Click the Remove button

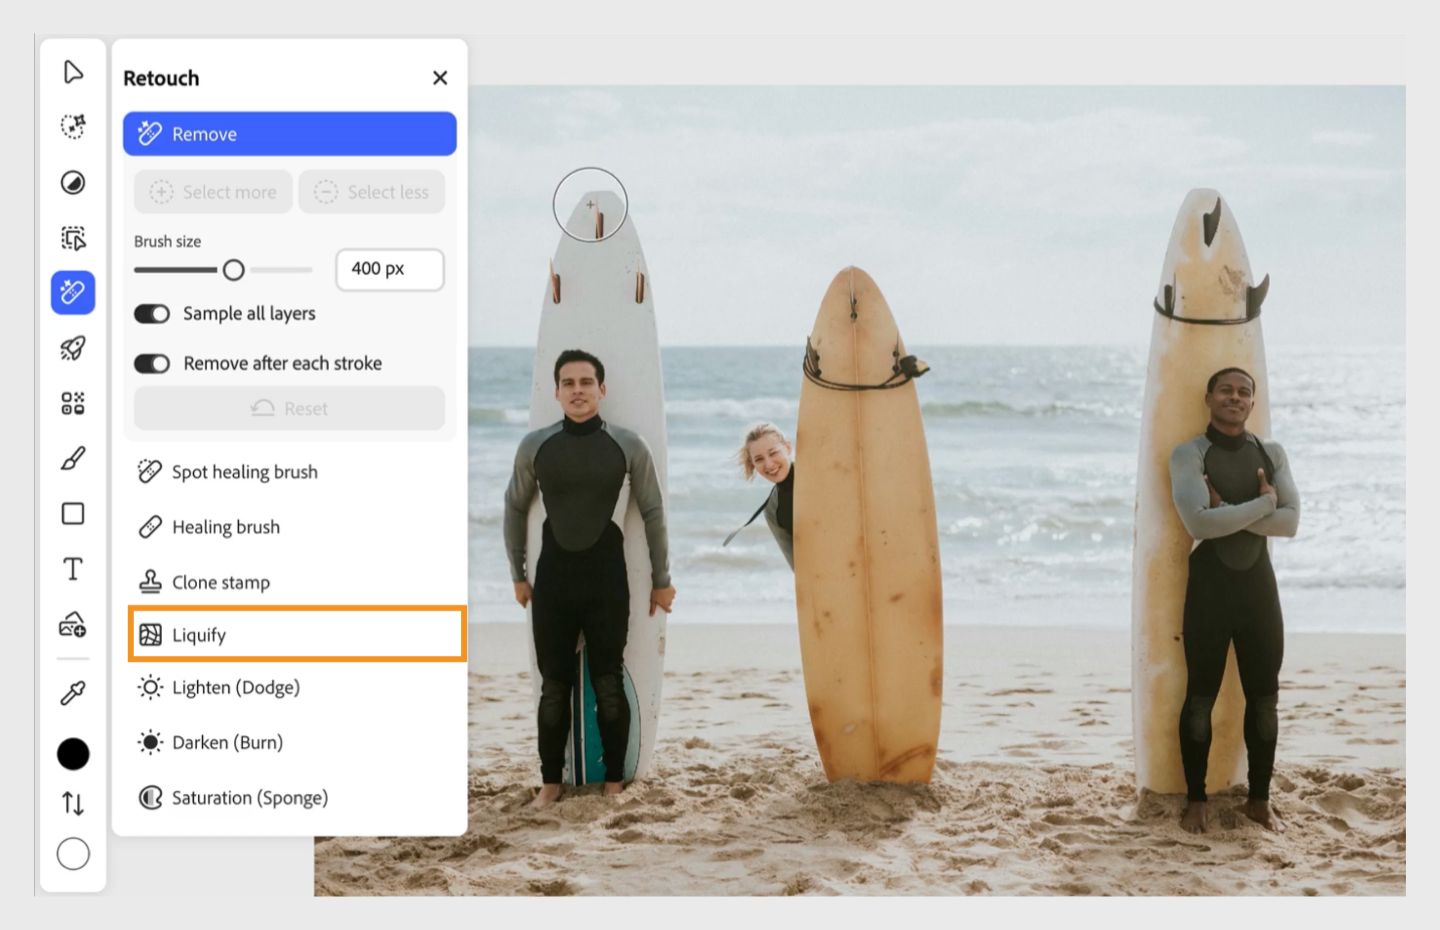tap(290, 133)
